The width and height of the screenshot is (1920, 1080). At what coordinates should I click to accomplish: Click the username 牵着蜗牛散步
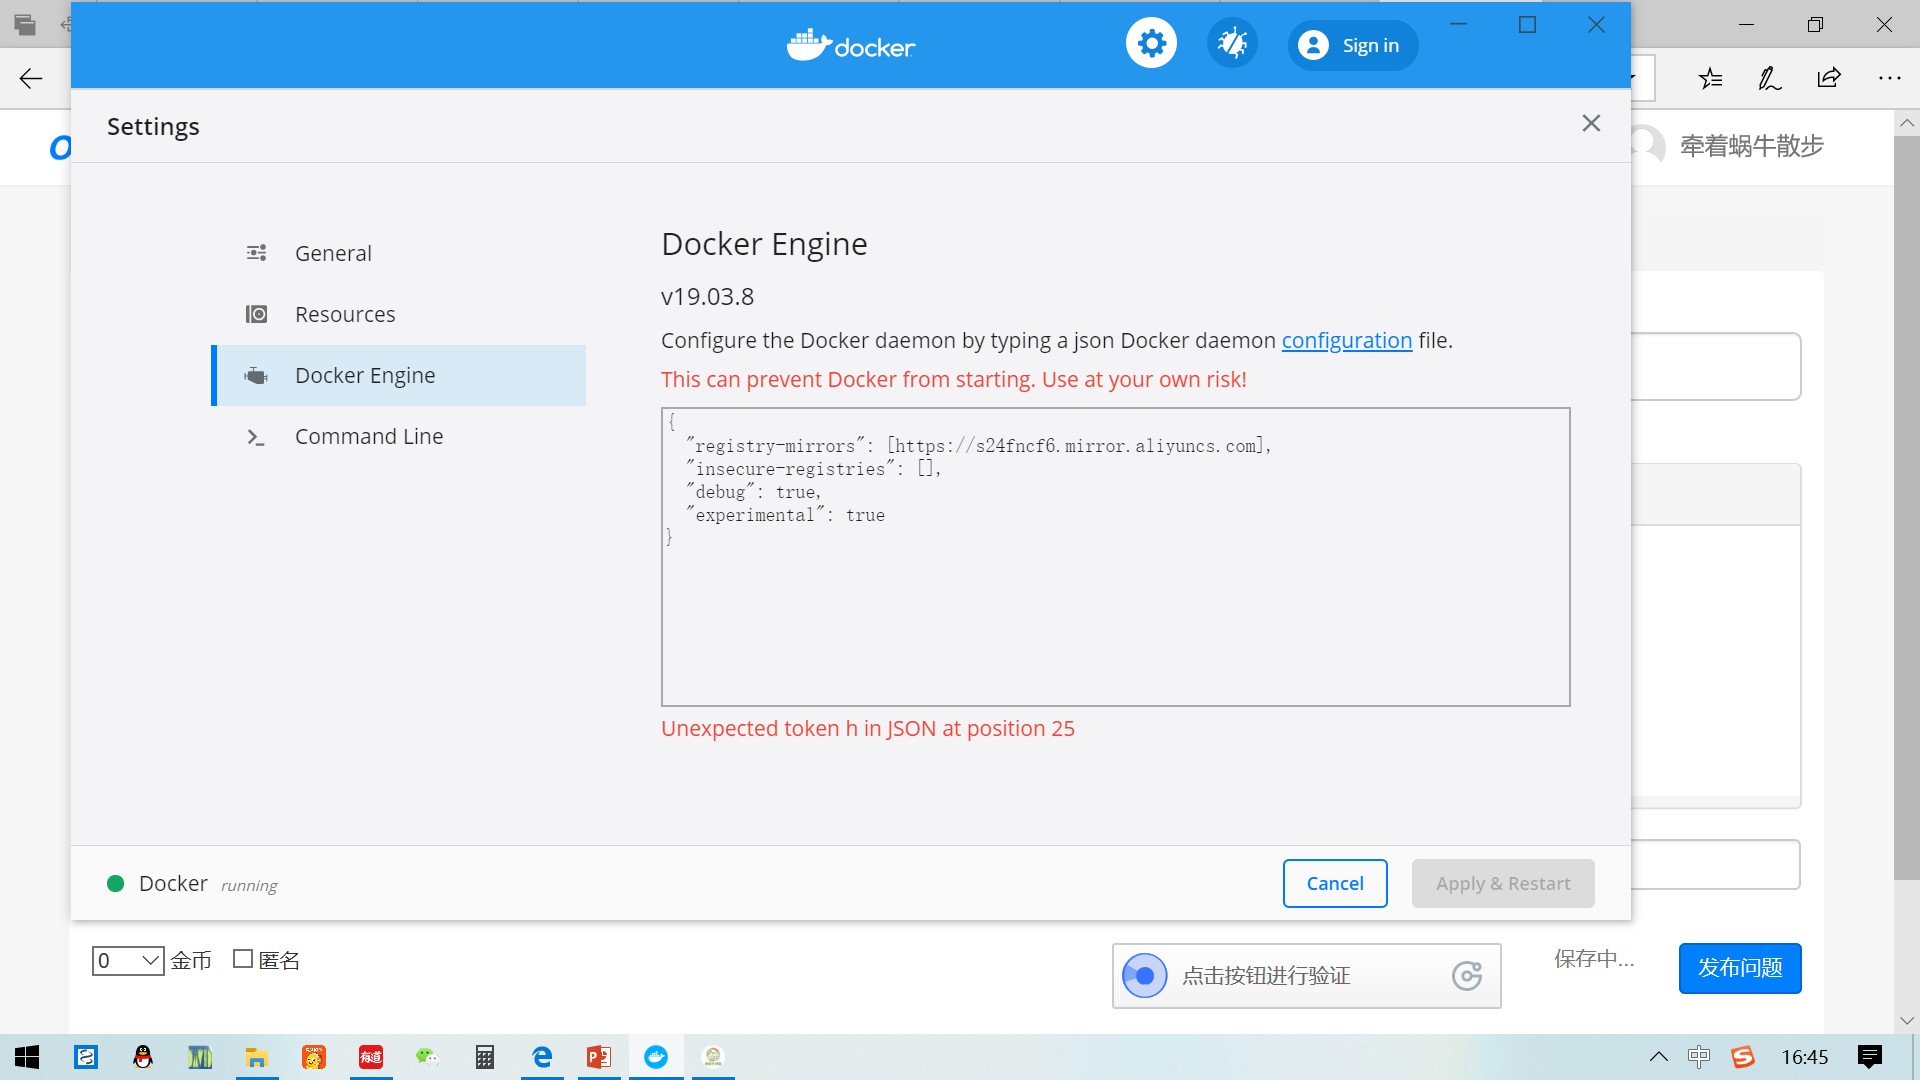pos(1752,146)
